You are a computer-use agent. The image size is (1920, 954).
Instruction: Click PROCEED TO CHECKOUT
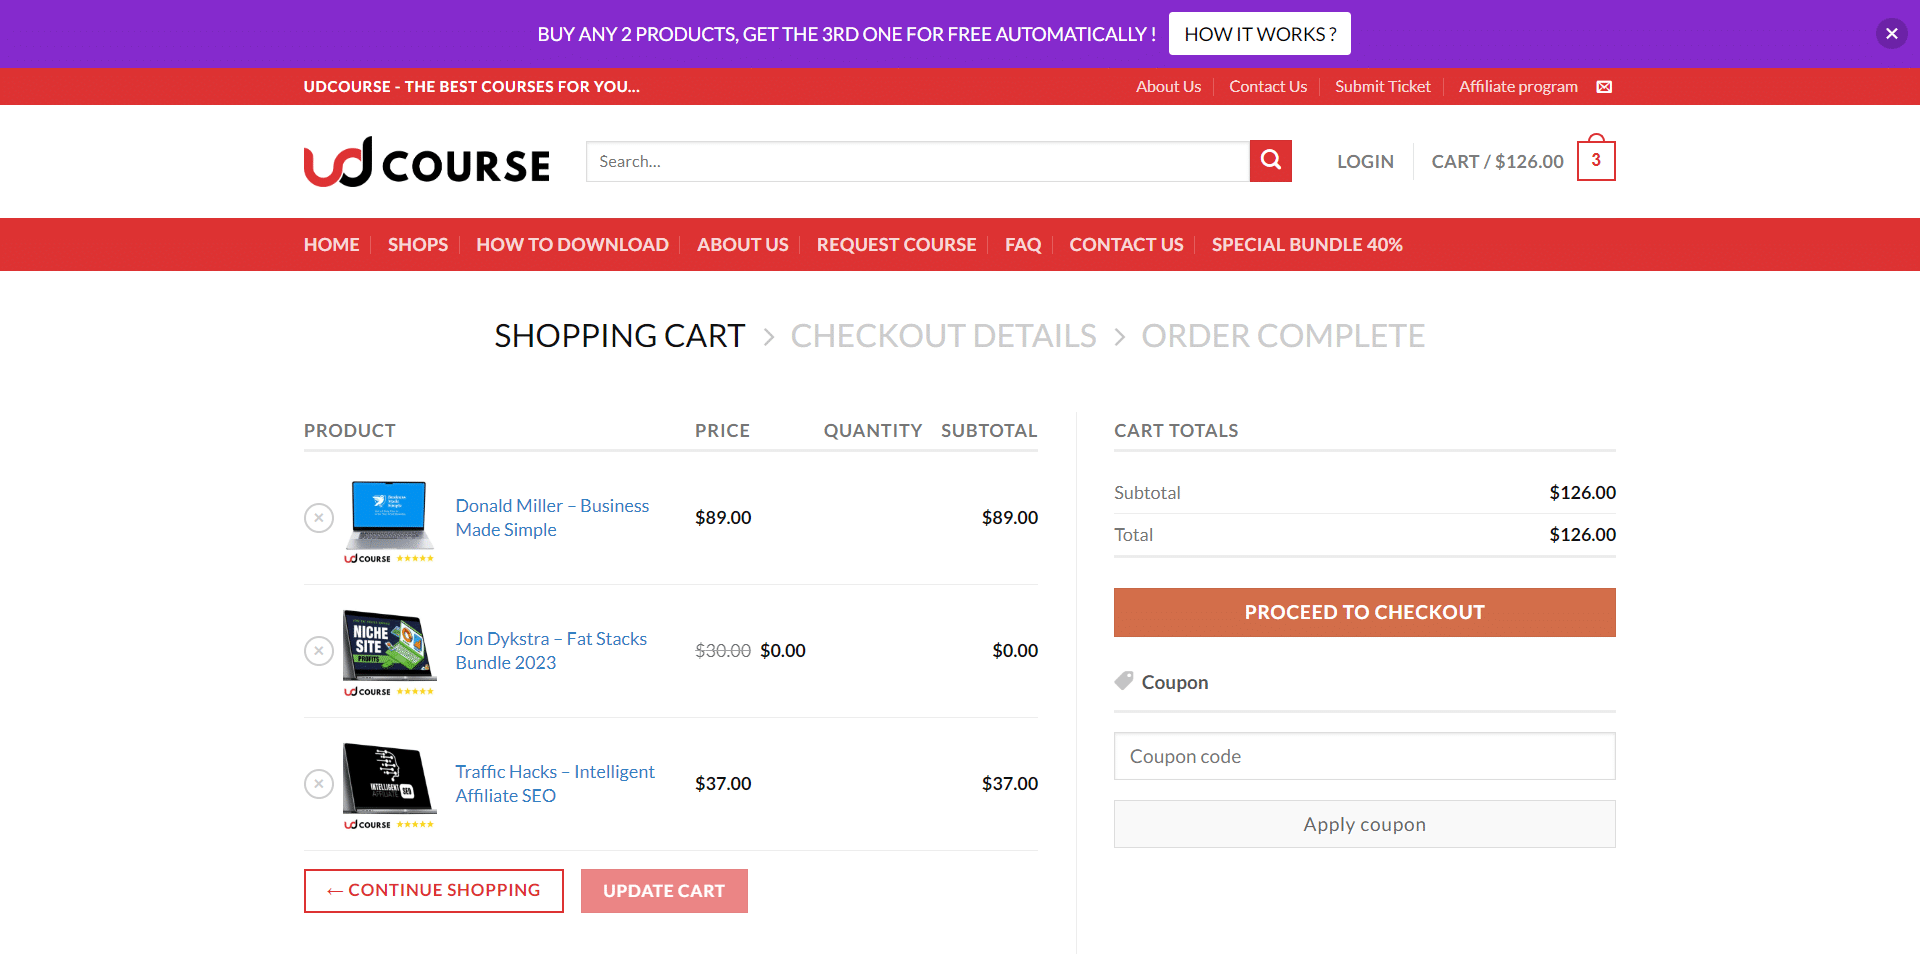click(1364, 612)
